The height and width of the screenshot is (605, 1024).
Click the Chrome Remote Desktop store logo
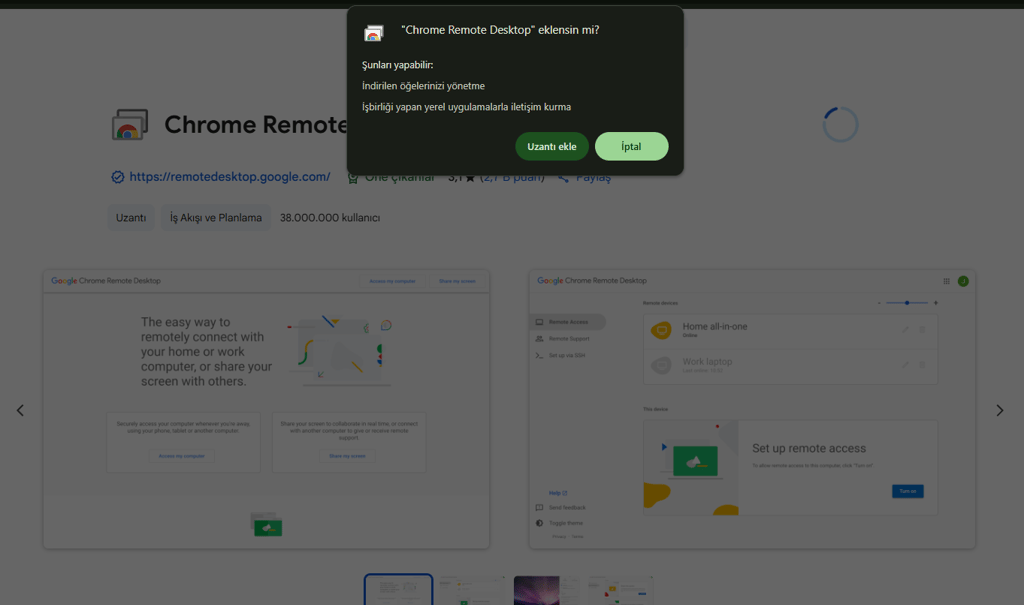[x=129, y=124]
